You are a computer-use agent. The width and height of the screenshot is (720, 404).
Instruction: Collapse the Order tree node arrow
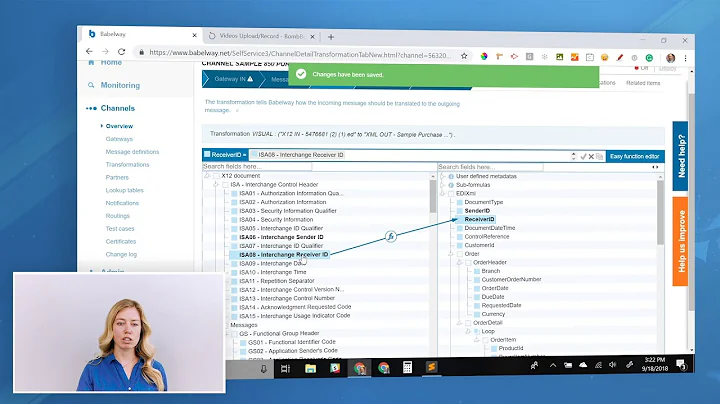pos(451,254)
